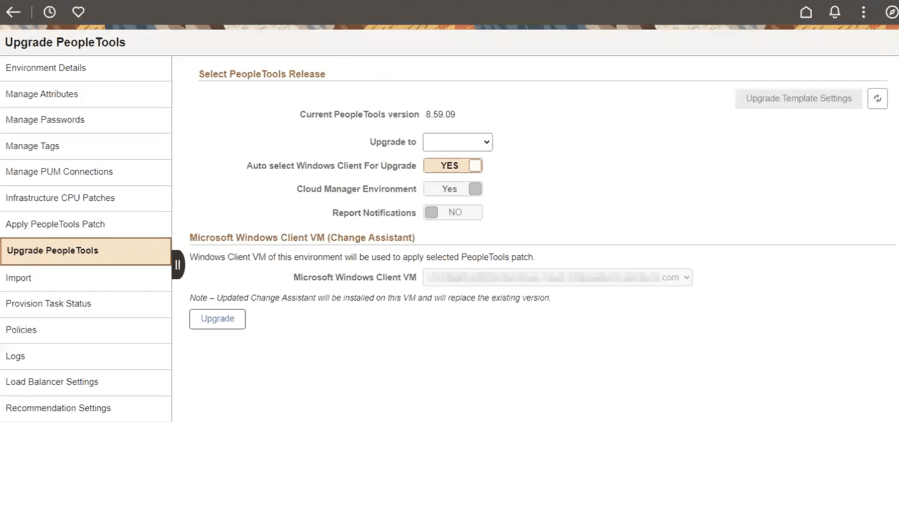Open Policies in the sidebar
The height and width of the screenshot is (517, 920).
click(x=86, y=330)
